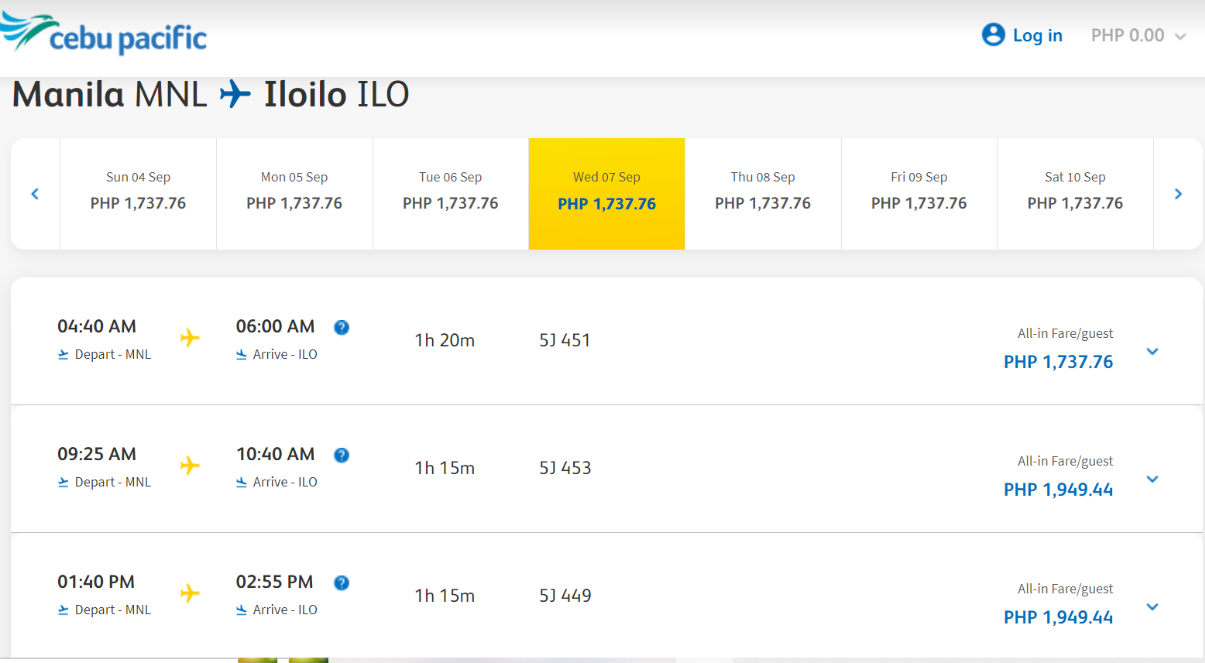Click the arrival icon beside 06:00 AM Arrive - ILO

coord(242,354)
